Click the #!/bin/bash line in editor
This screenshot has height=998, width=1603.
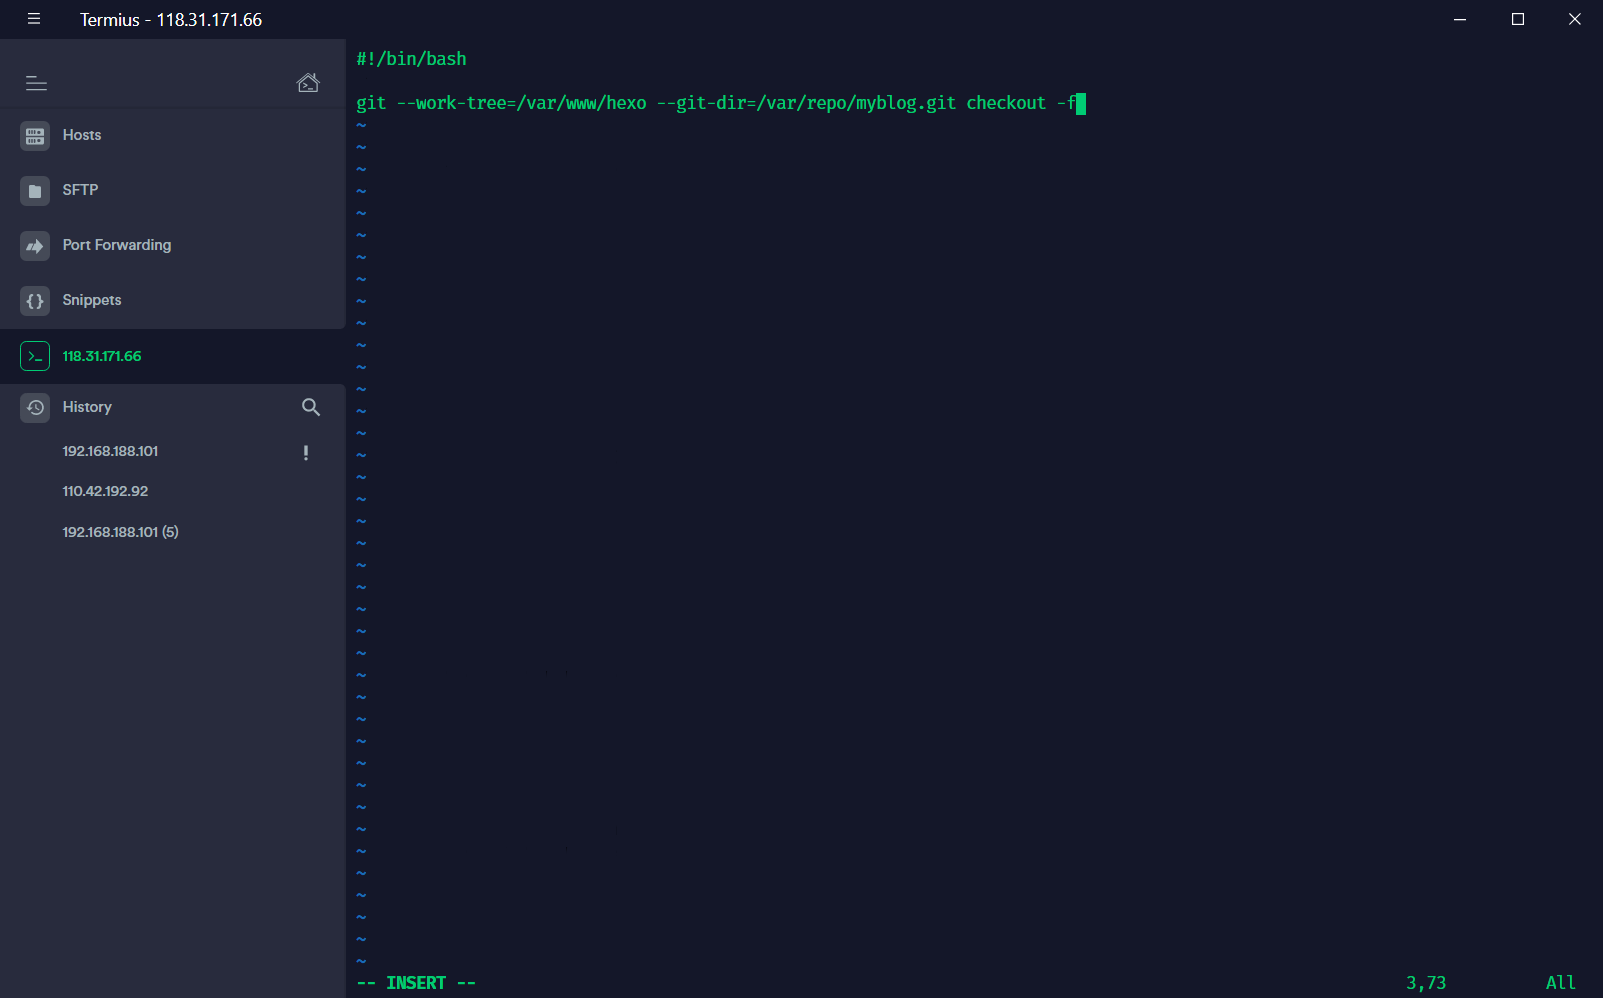point(411,59)
